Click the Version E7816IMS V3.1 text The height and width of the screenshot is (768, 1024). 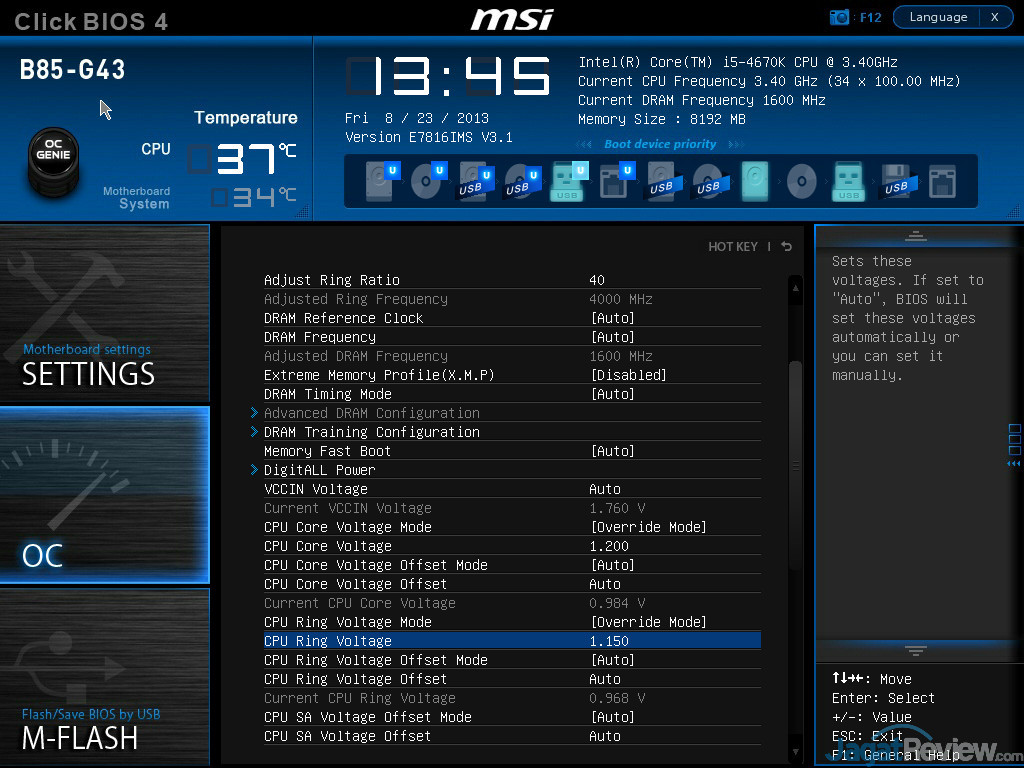pos(428,137)
